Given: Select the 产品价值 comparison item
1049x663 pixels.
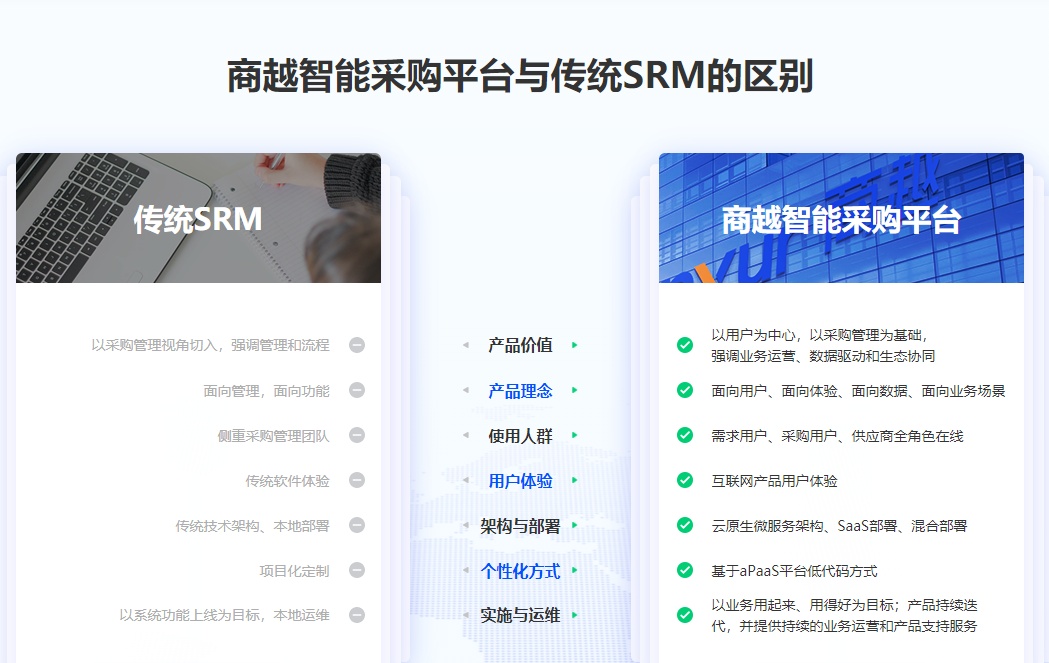Looking at the screenshot, I should pos(520,345).
